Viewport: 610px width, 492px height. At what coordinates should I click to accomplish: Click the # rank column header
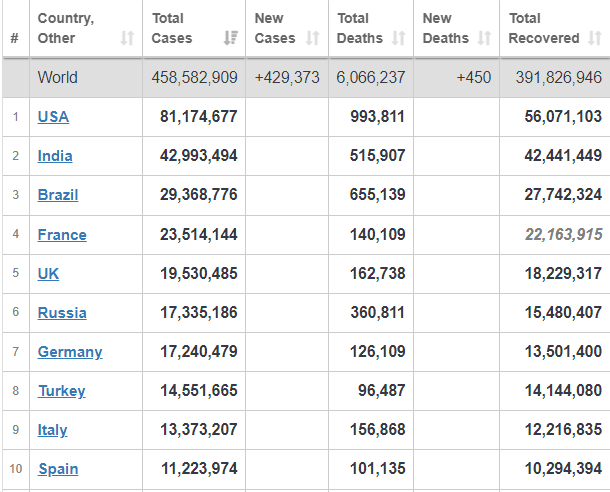pos(14,39)
